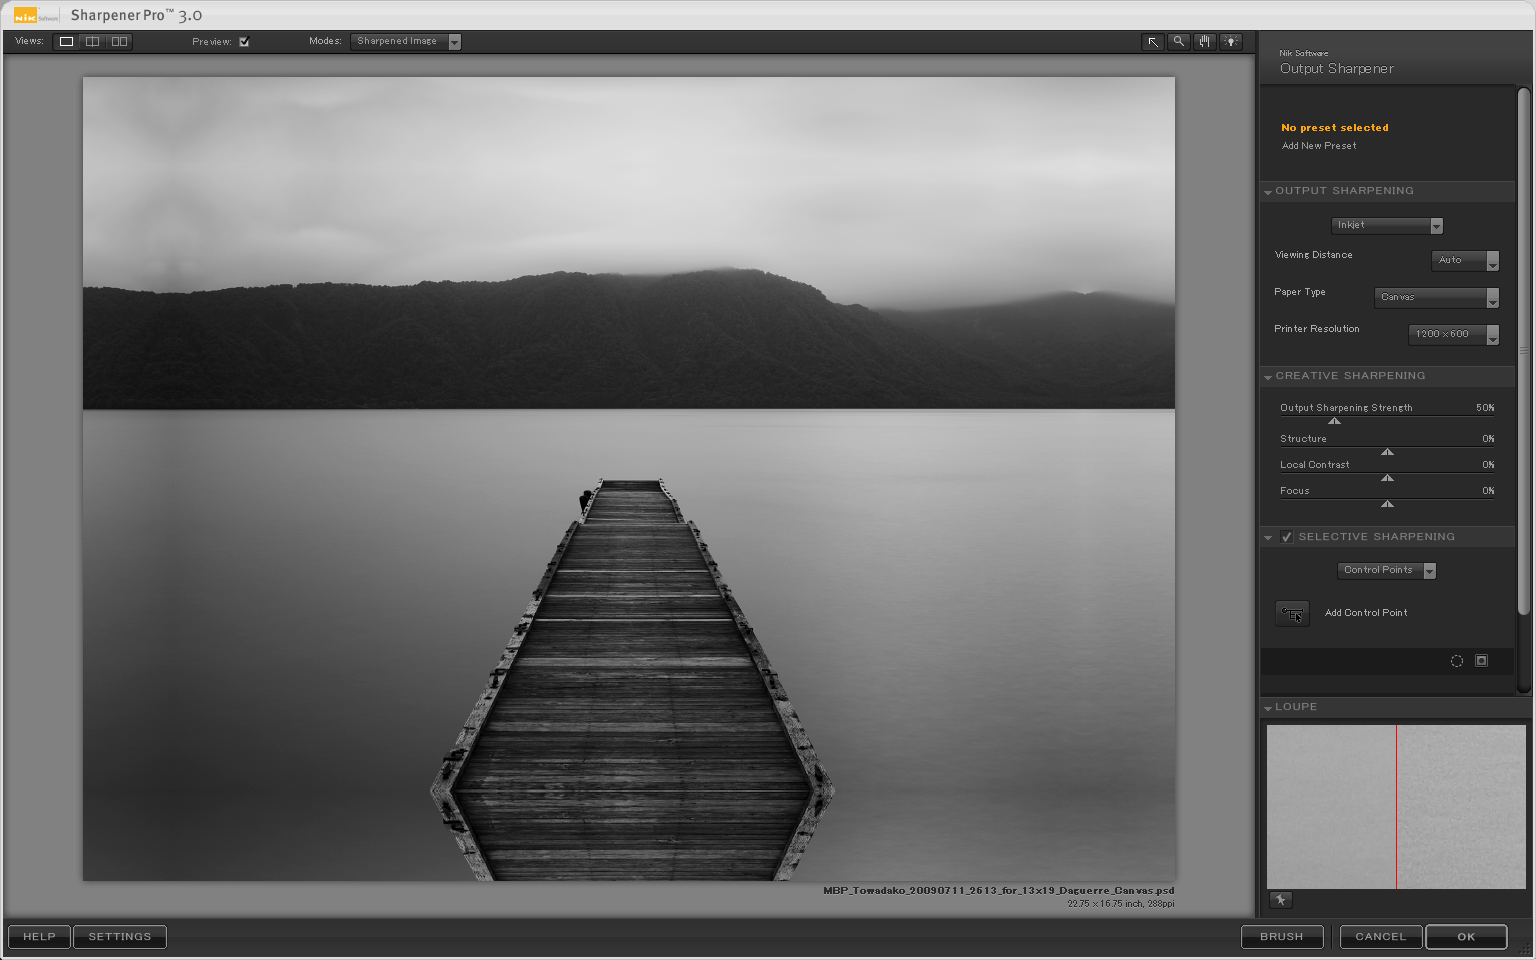Open the Printer Resolution dropdown

pyautogui.click(x=1453, y=335)
